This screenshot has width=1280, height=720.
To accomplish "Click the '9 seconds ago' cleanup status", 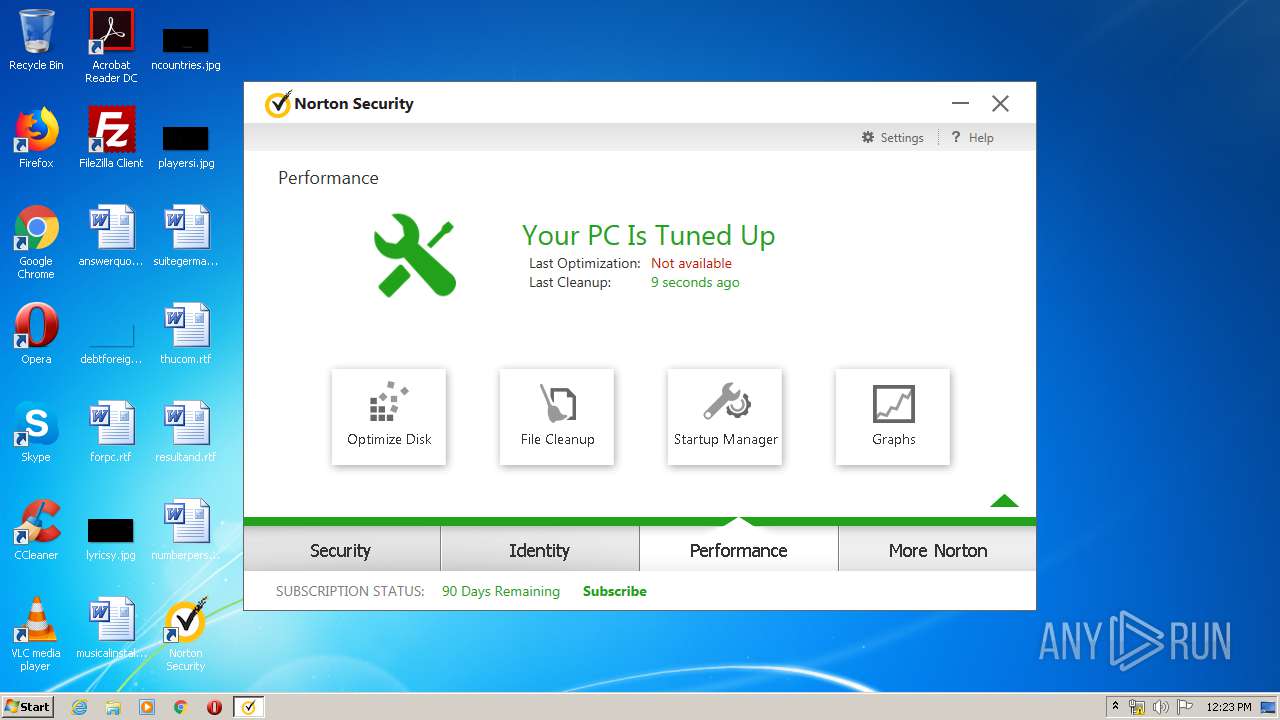I will click(695, 282).
